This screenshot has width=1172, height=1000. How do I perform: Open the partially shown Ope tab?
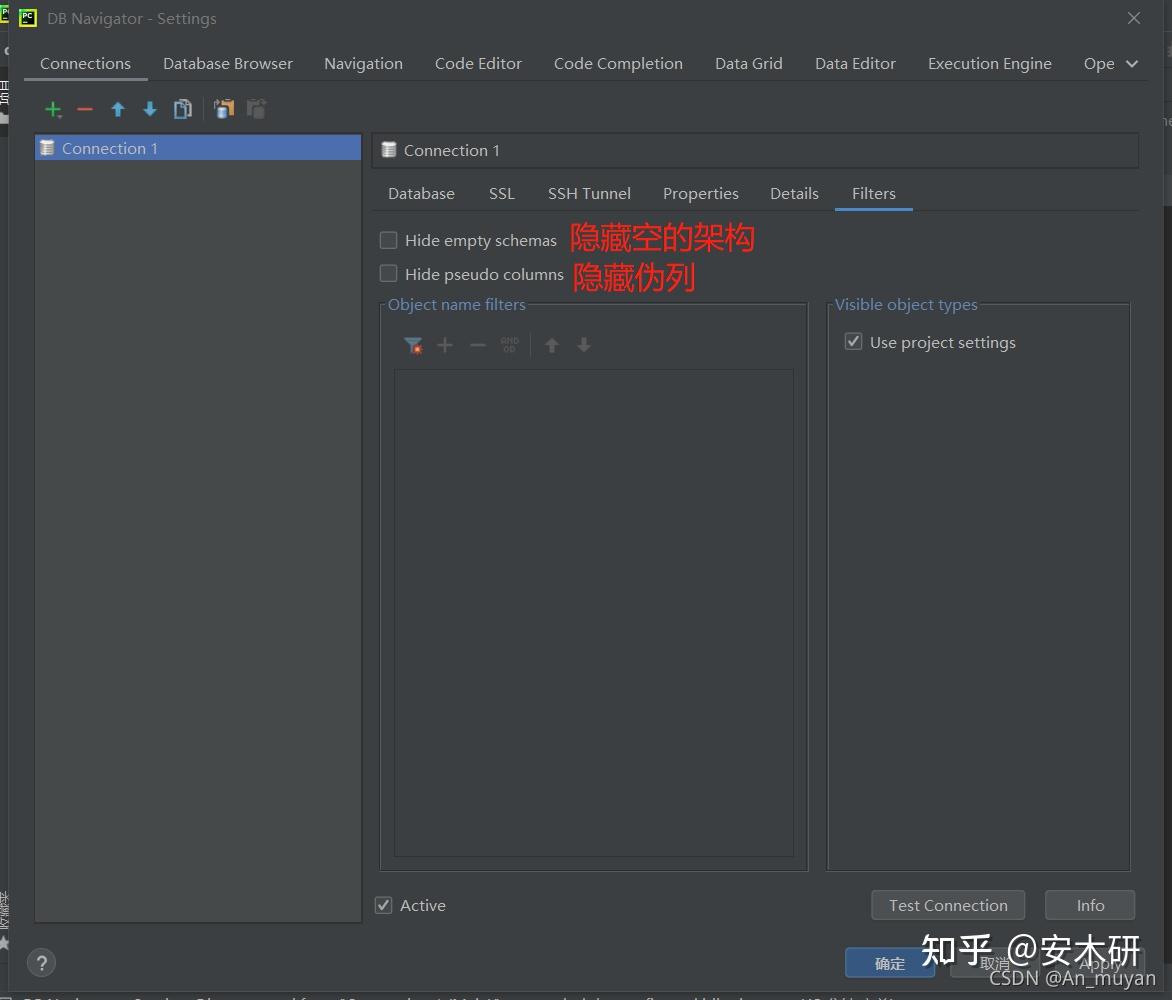(1099, 64)
